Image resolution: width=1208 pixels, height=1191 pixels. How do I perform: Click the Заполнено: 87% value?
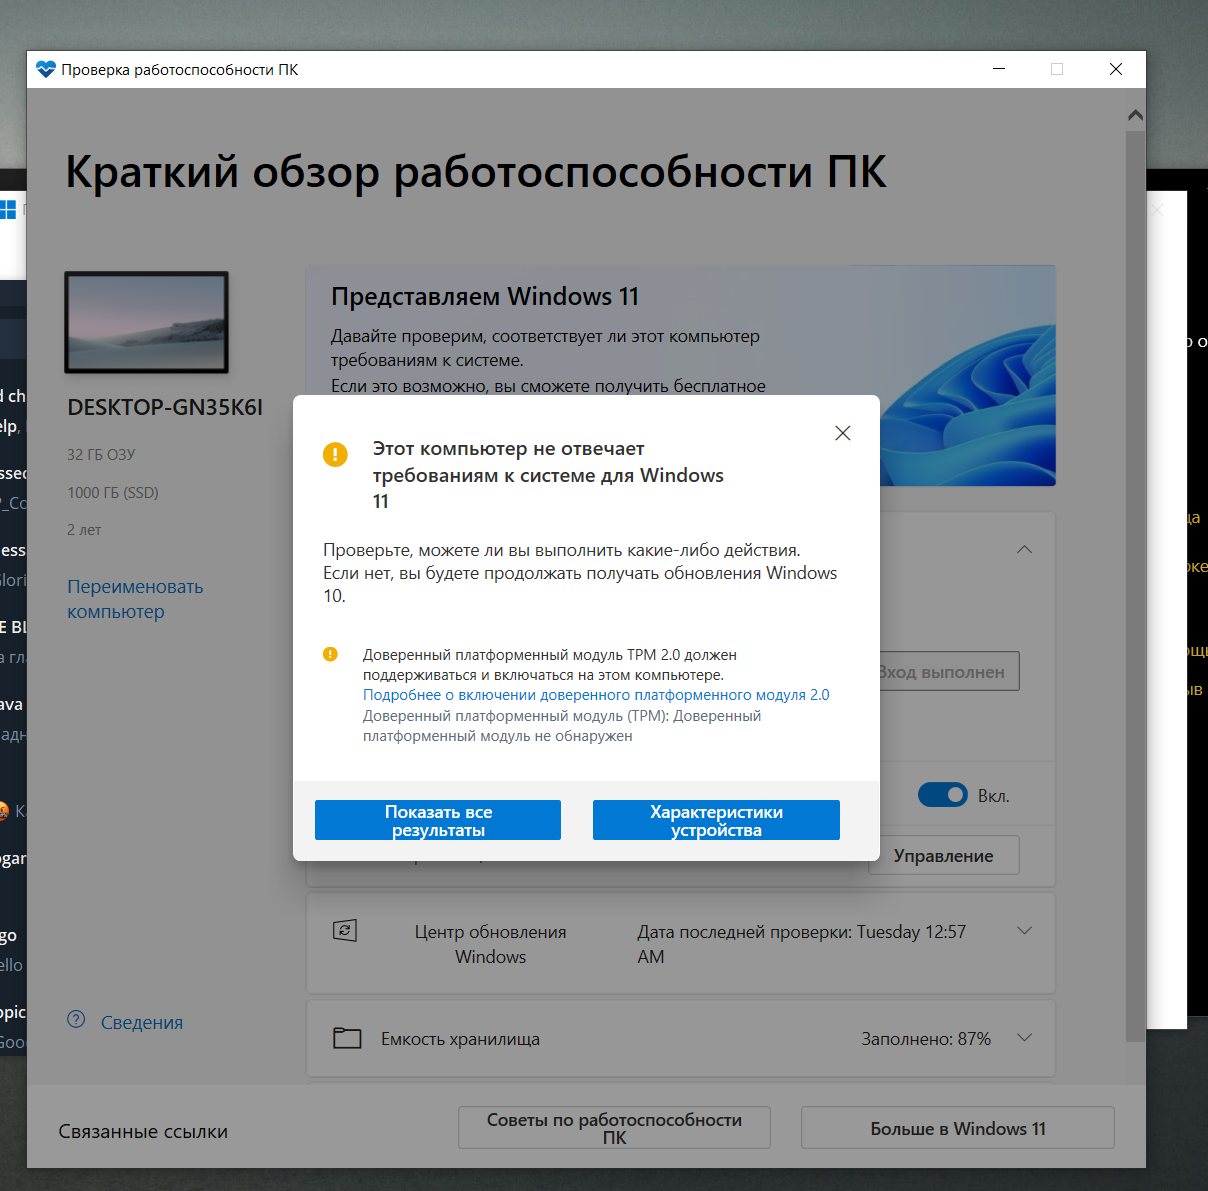tap(926, 1039)
